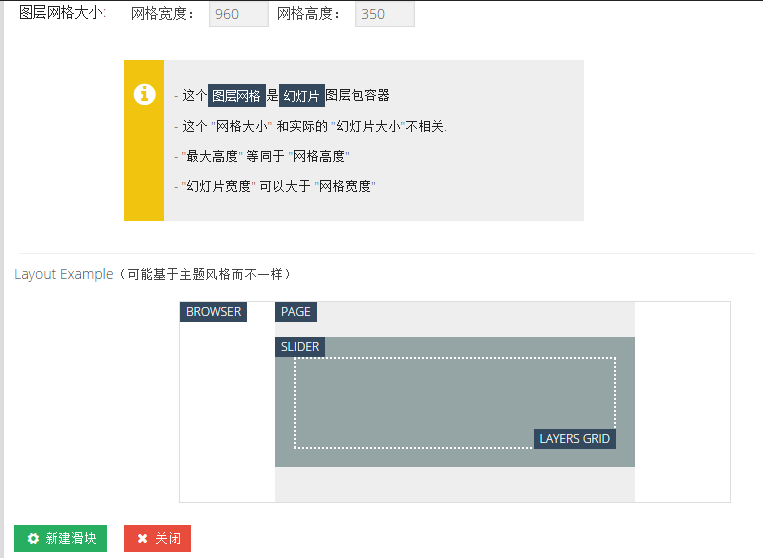763x558 pixels.
Task: Focus the 网格宽度 input showing 960
Action: click(x=238, y=14)
